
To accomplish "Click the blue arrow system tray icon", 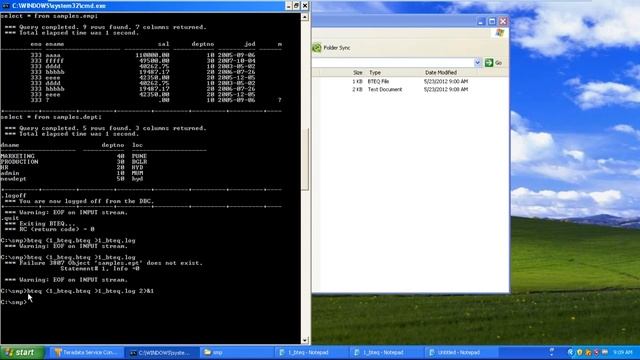I will tap(571, 352).
